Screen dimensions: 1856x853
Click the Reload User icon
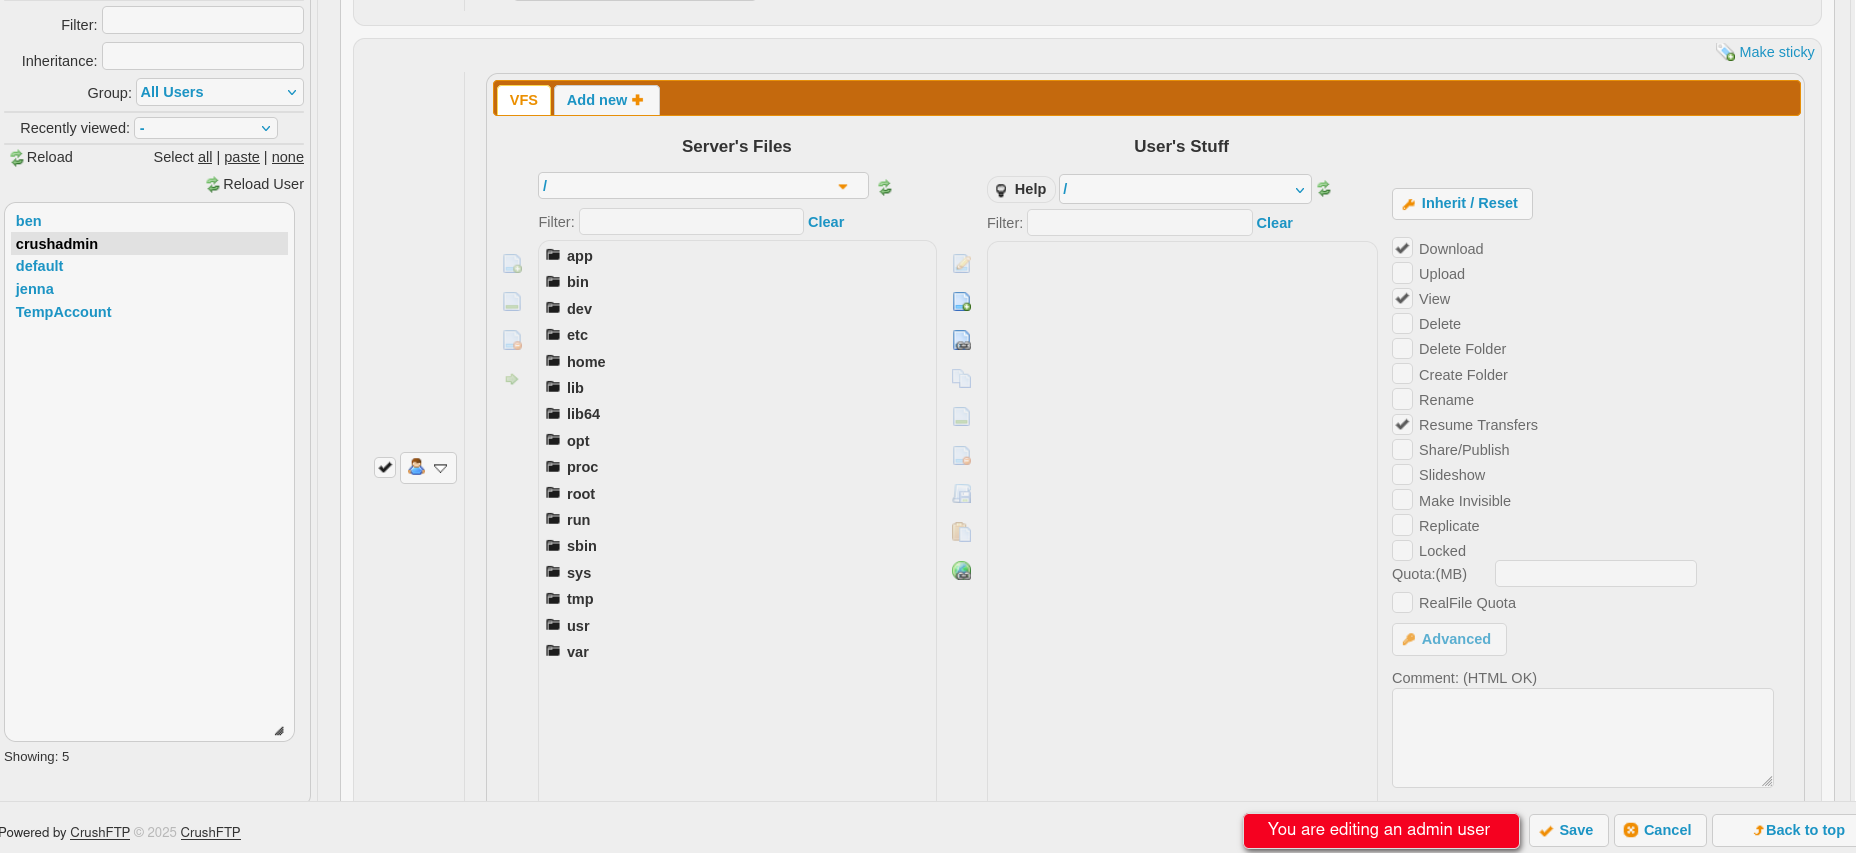click(213, 185)
